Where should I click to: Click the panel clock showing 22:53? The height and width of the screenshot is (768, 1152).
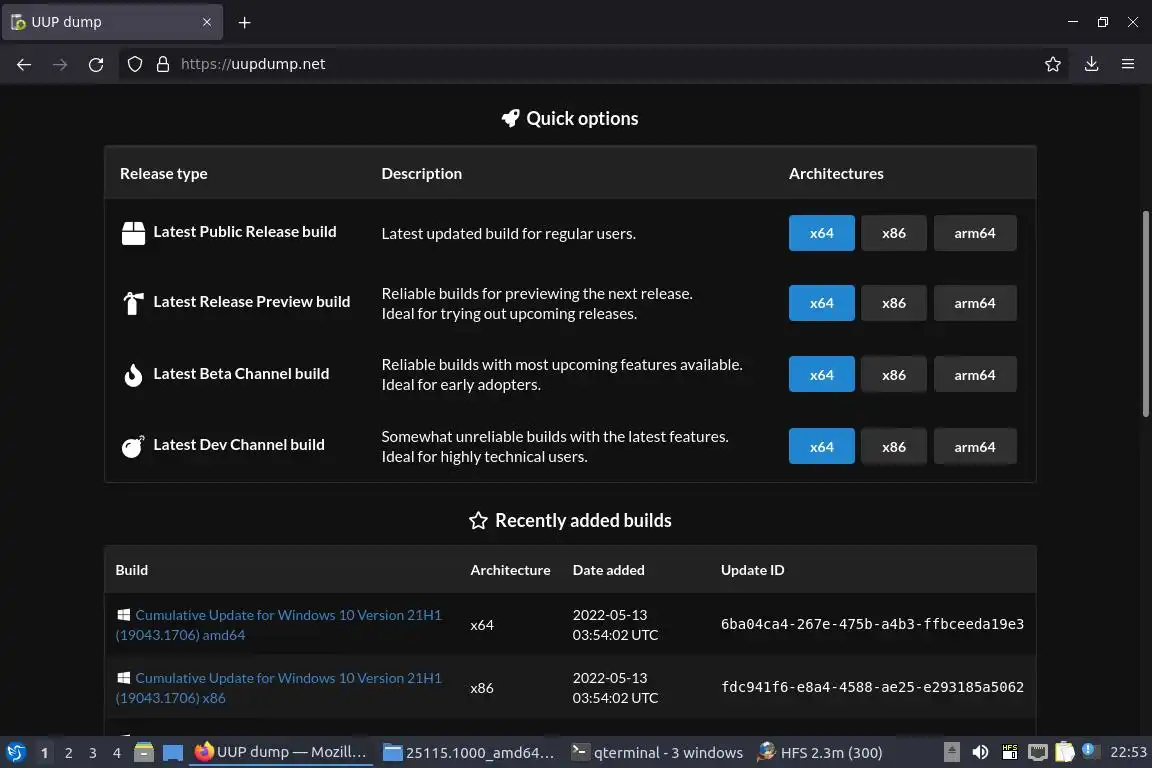[x=1128, y=752]
